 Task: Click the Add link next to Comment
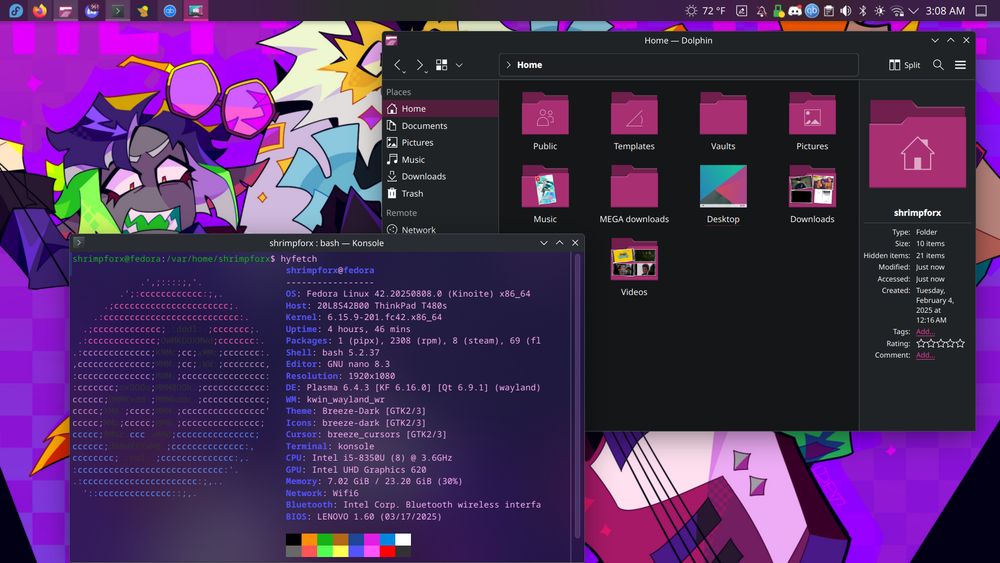pos(925,355)
